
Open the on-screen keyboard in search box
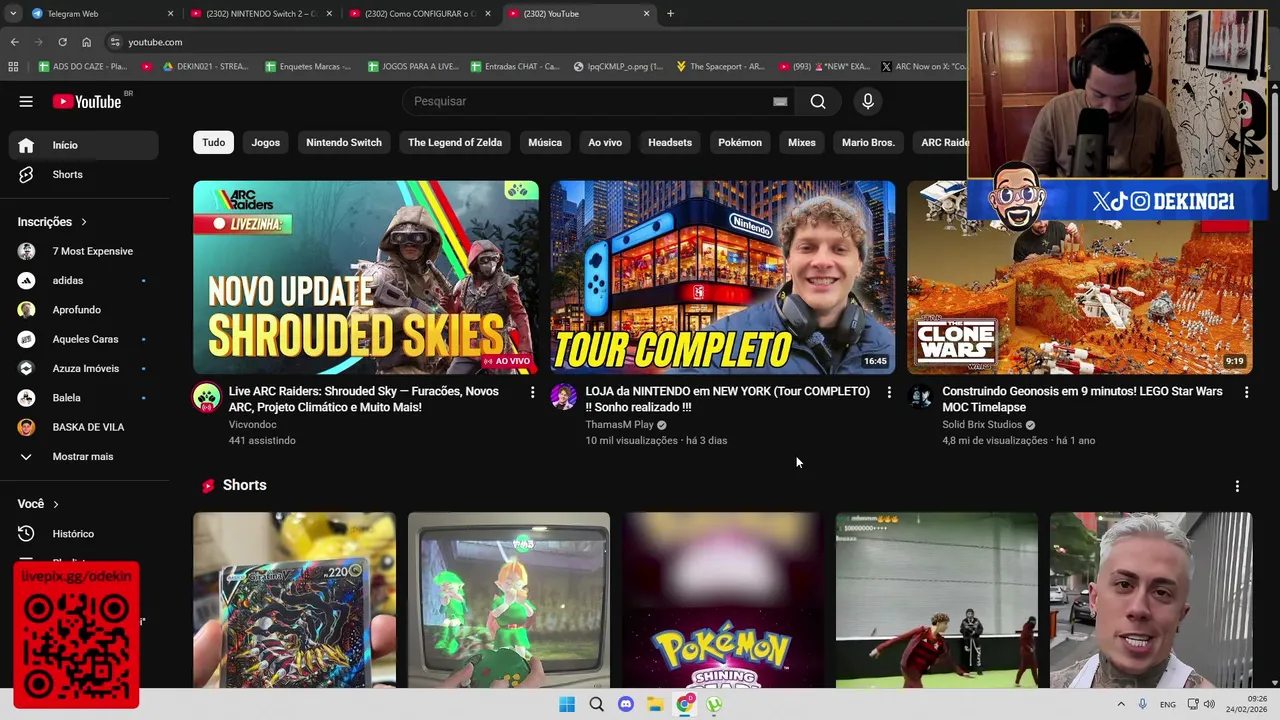point(780,101)
